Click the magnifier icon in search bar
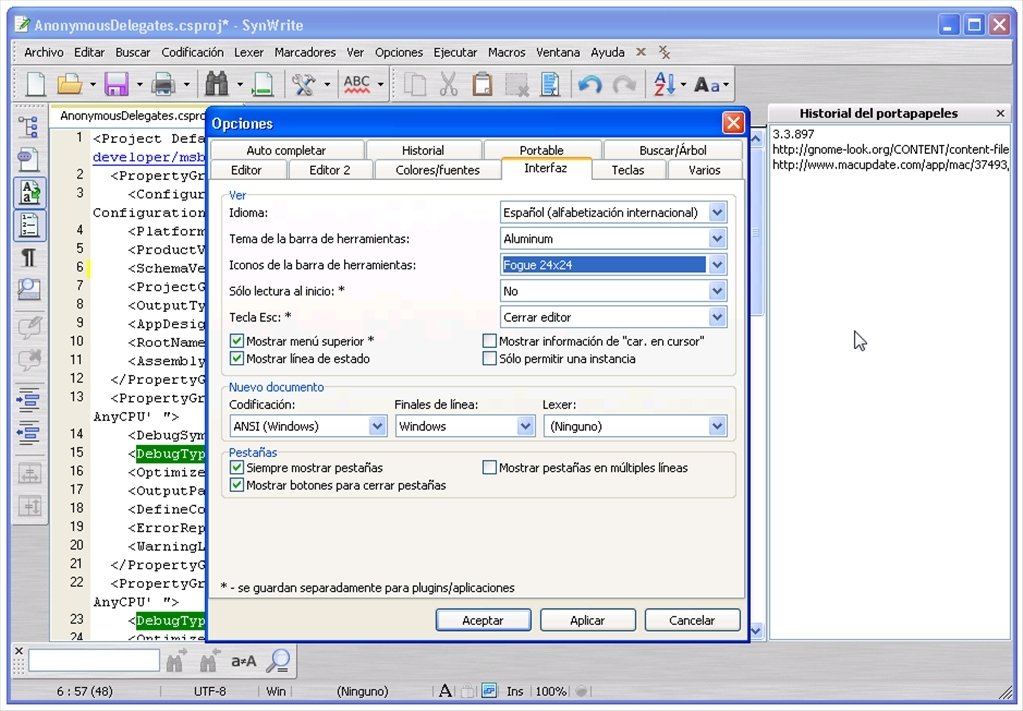 [279, 661]
